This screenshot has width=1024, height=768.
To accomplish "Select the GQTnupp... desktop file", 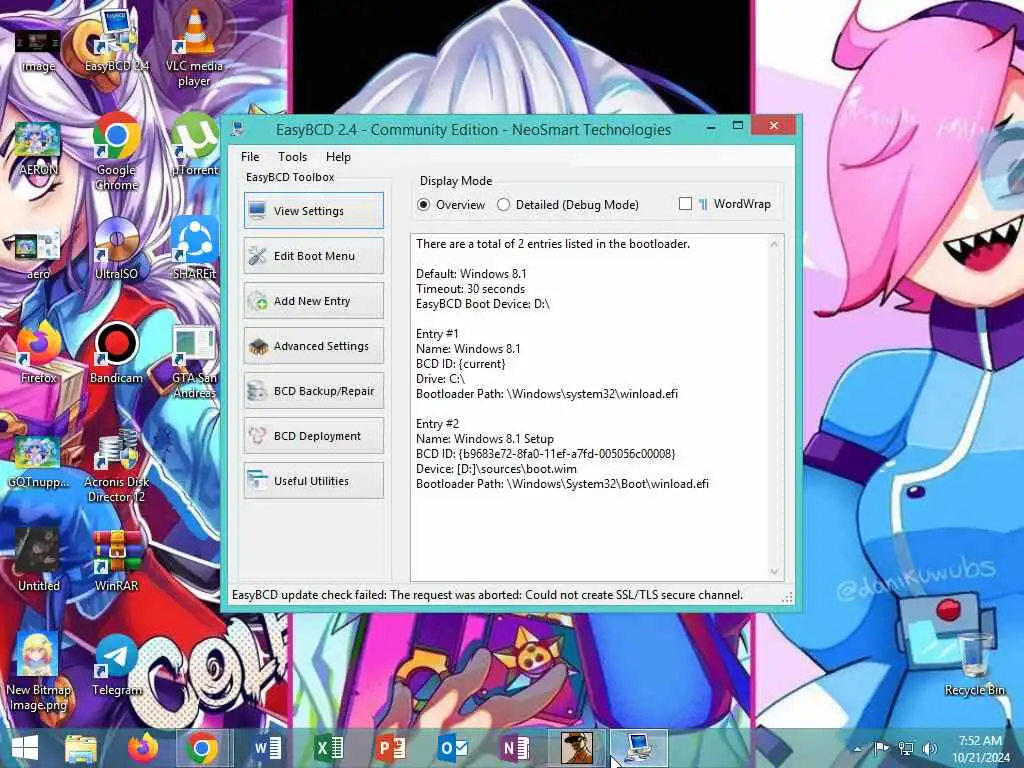I will tap(38, 462).
